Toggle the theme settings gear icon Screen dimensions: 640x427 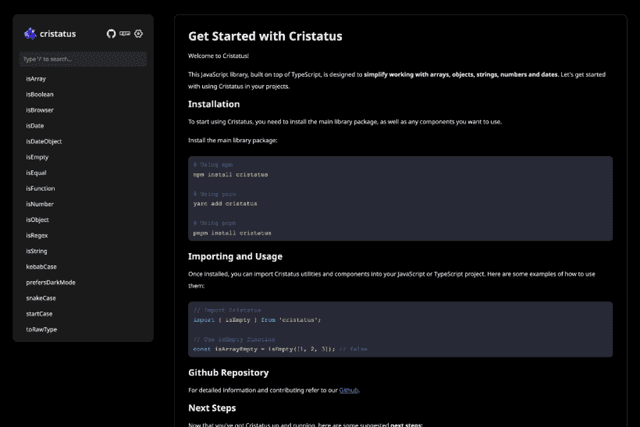[x=139, y=33]
